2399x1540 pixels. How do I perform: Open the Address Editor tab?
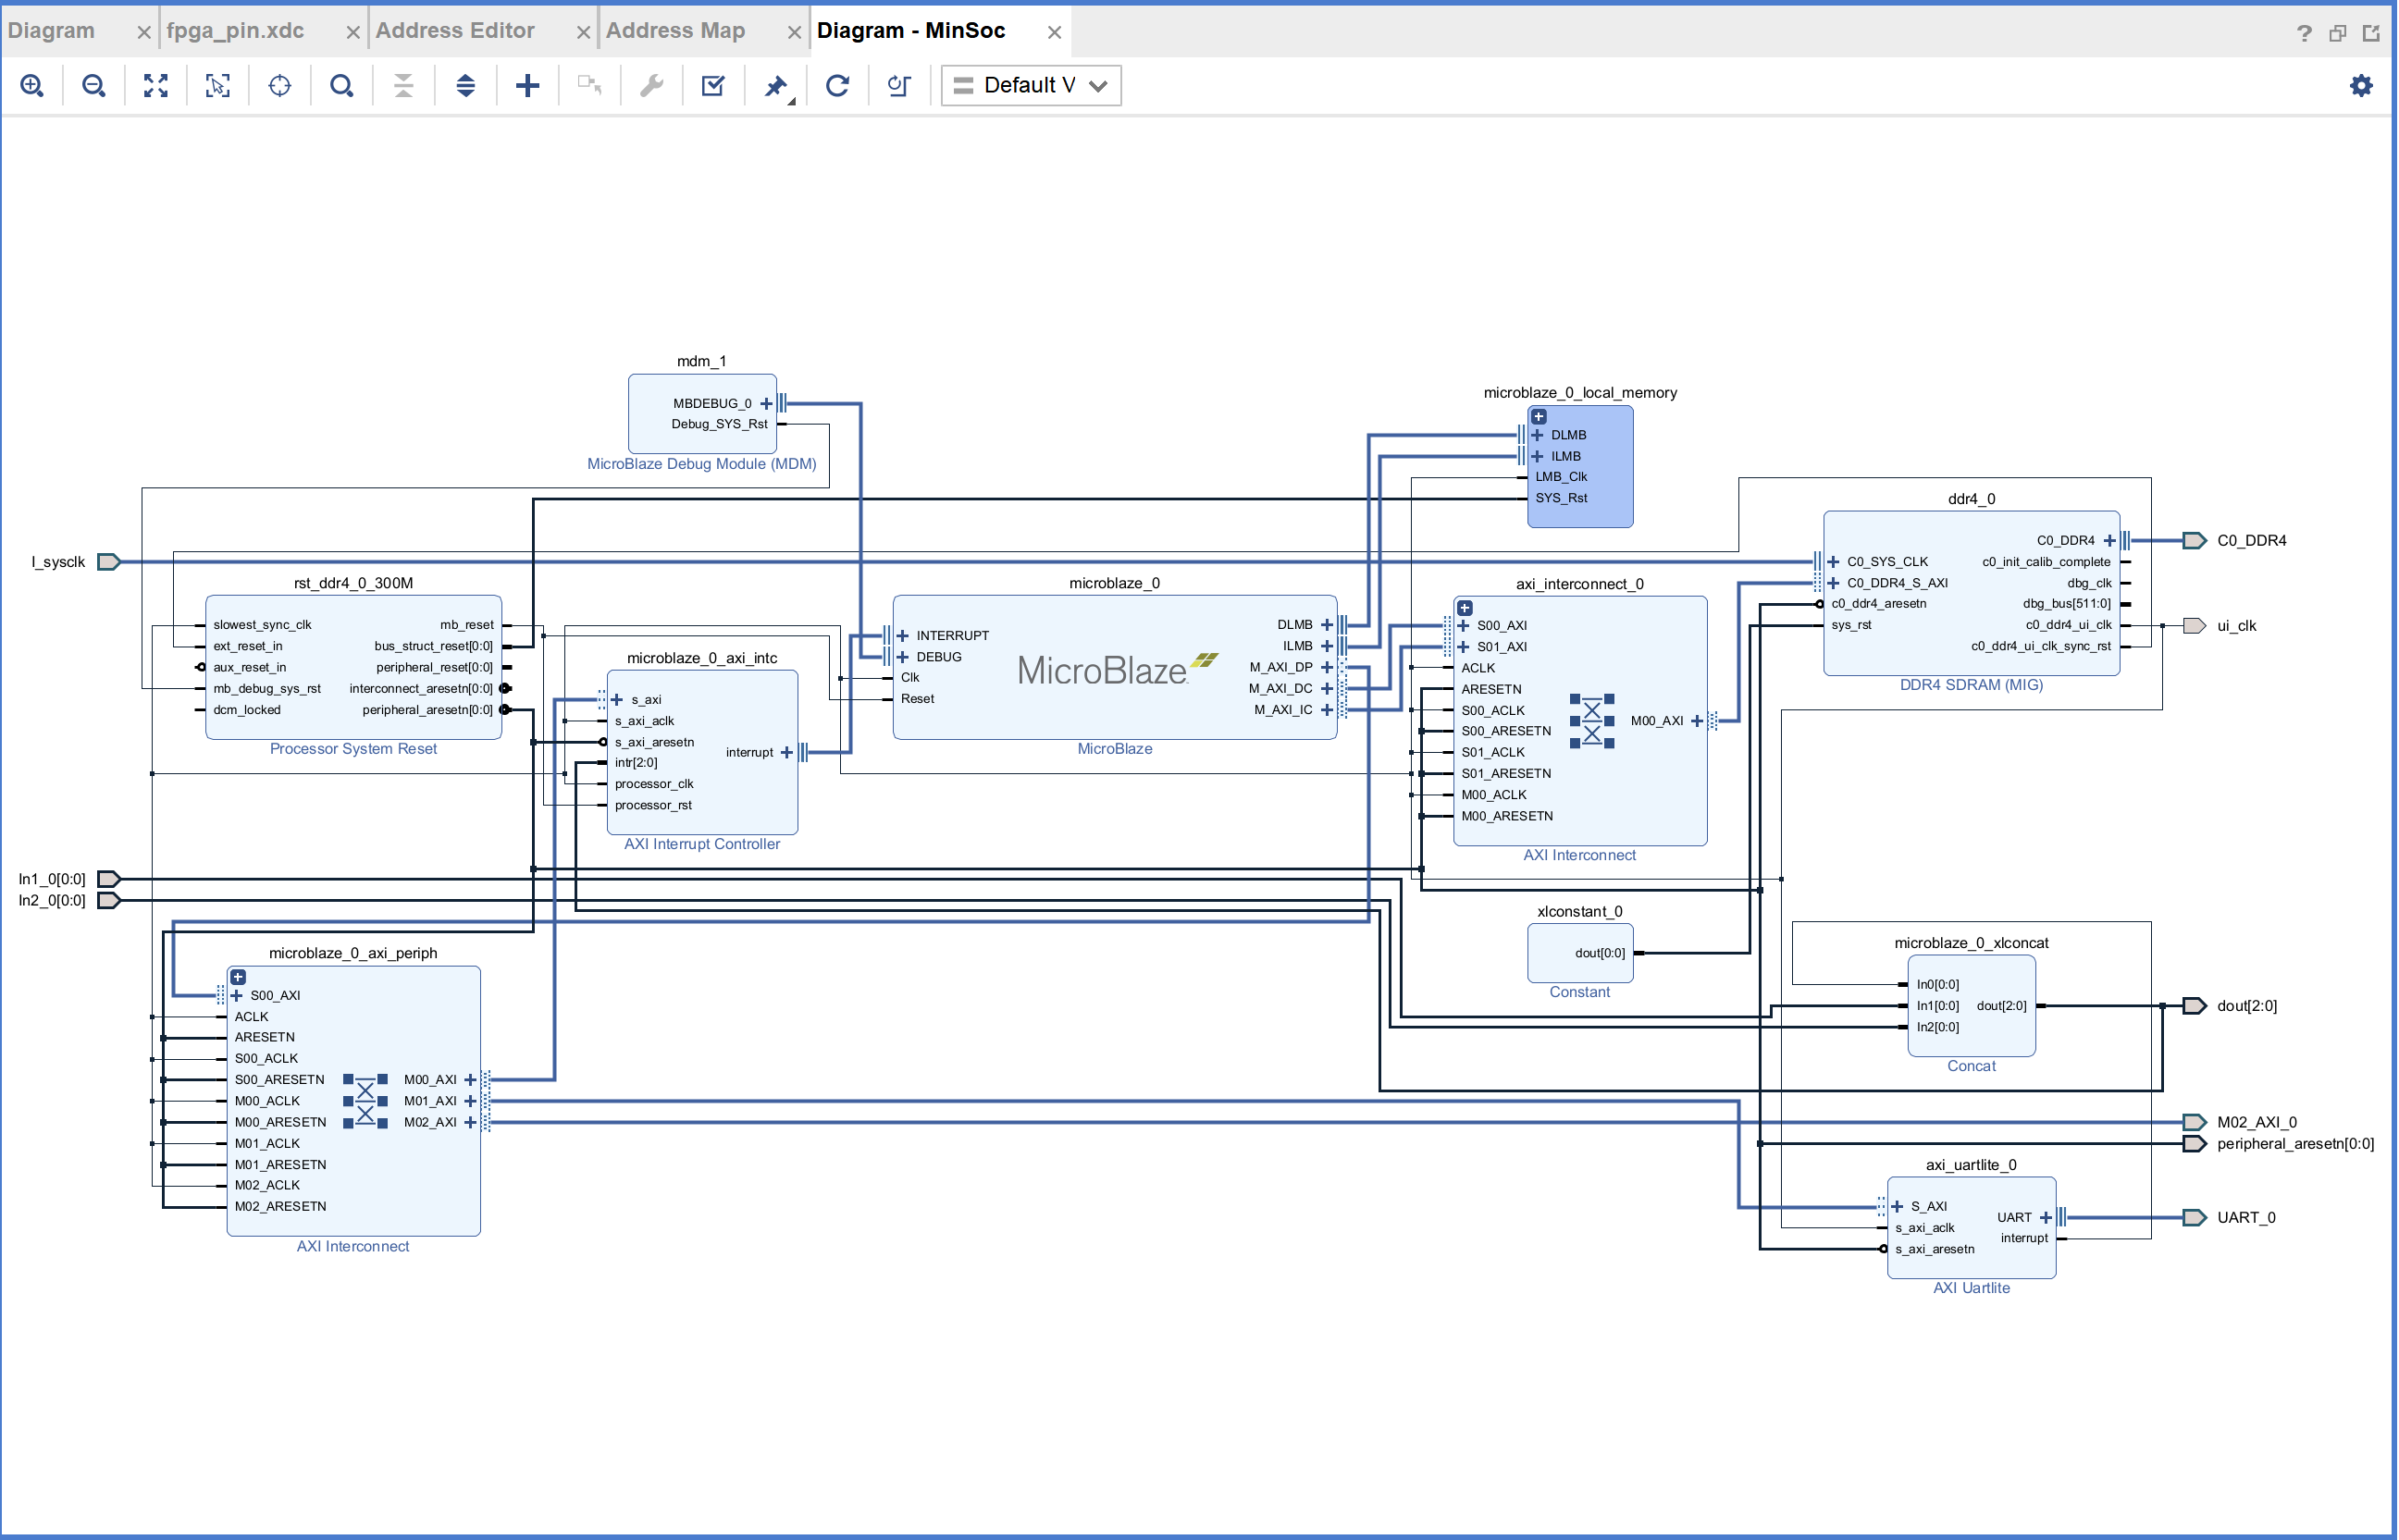(455, 31)
